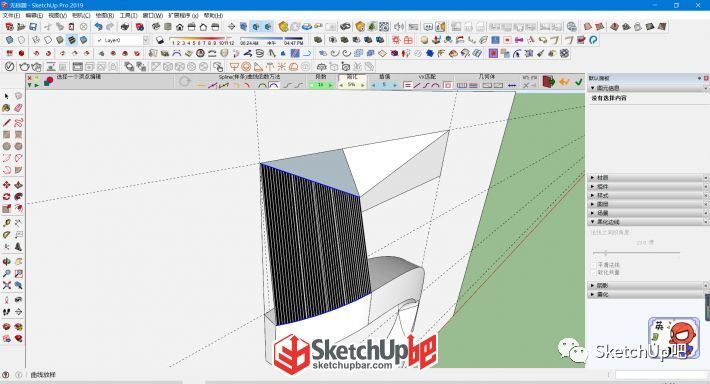Toggle the highlighted spline method option
The image size is (710, 384).
pos(273,85)
